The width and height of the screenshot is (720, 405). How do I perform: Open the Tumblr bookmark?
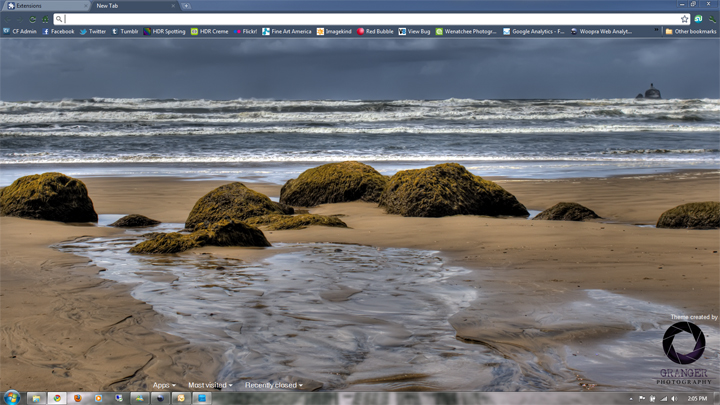(124, 31)
